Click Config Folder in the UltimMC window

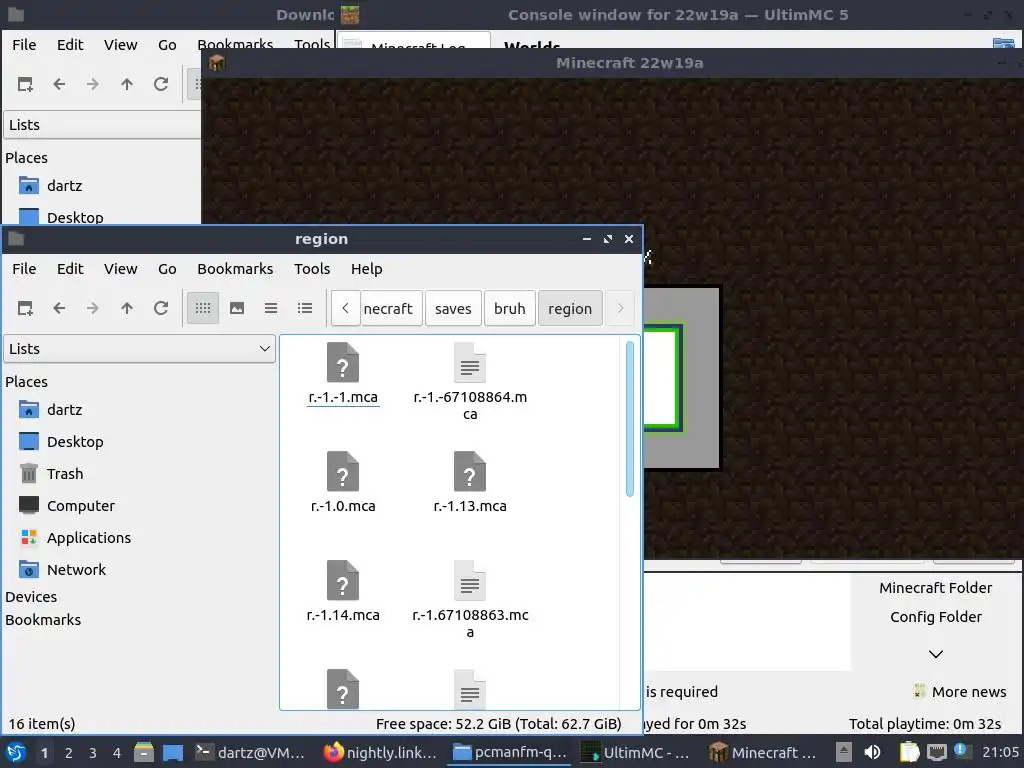click(x=936, y=617)
